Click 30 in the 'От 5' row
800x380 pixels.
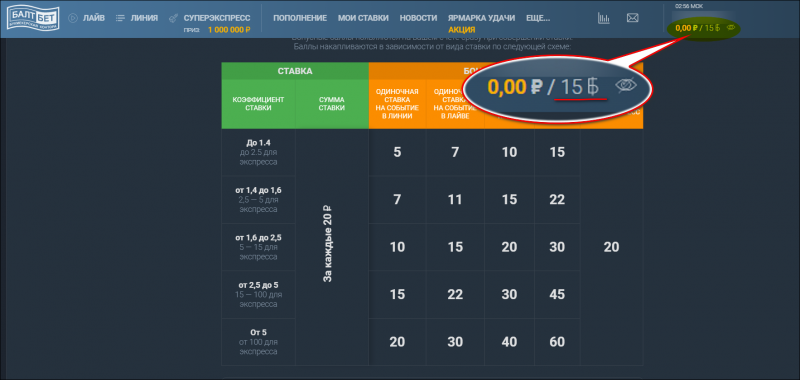click(x=455, y=342)
